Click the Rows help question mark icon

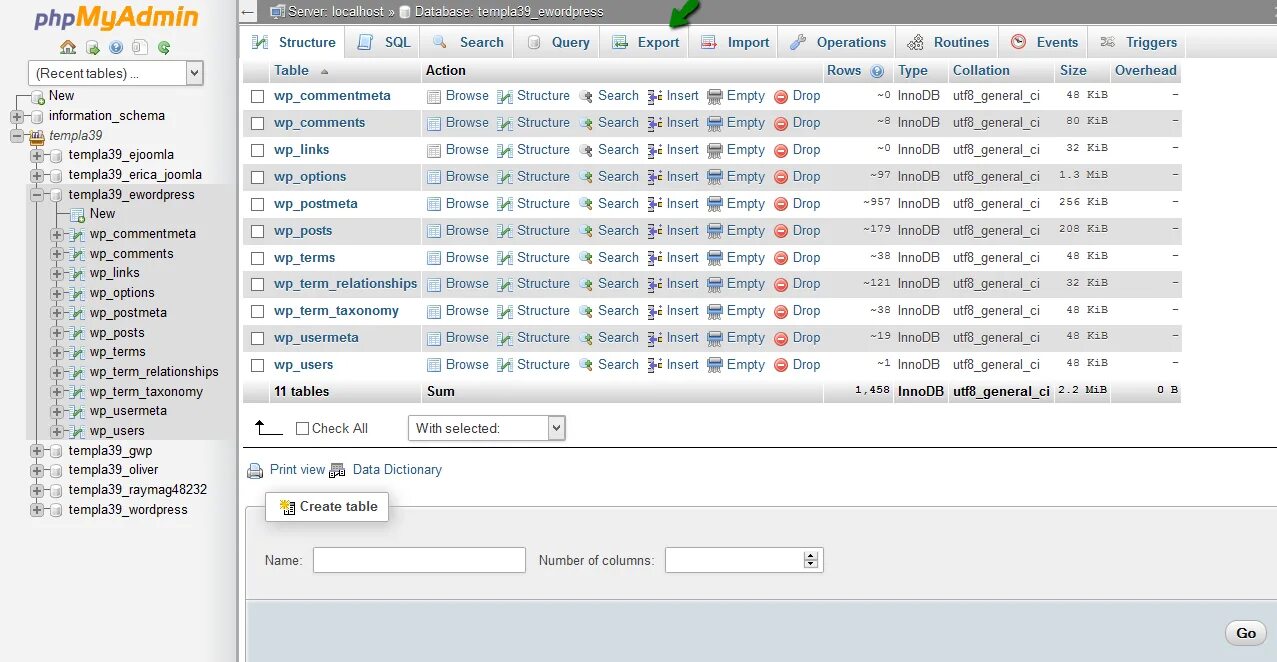(x=877, y=71)
